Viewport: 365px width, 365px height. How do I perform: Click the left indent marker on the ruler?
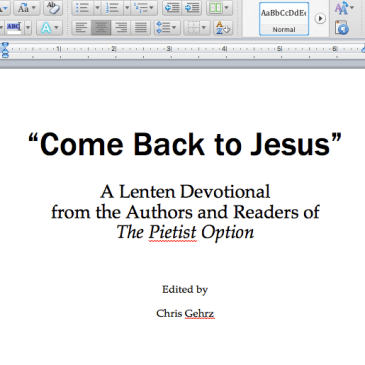point(5,54)
